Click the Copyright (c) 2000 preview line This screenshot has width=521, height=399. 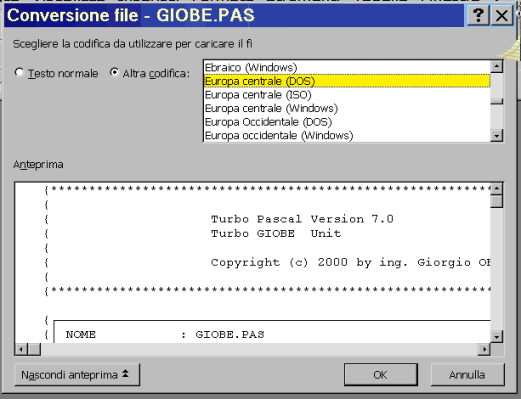coord(351,263)
